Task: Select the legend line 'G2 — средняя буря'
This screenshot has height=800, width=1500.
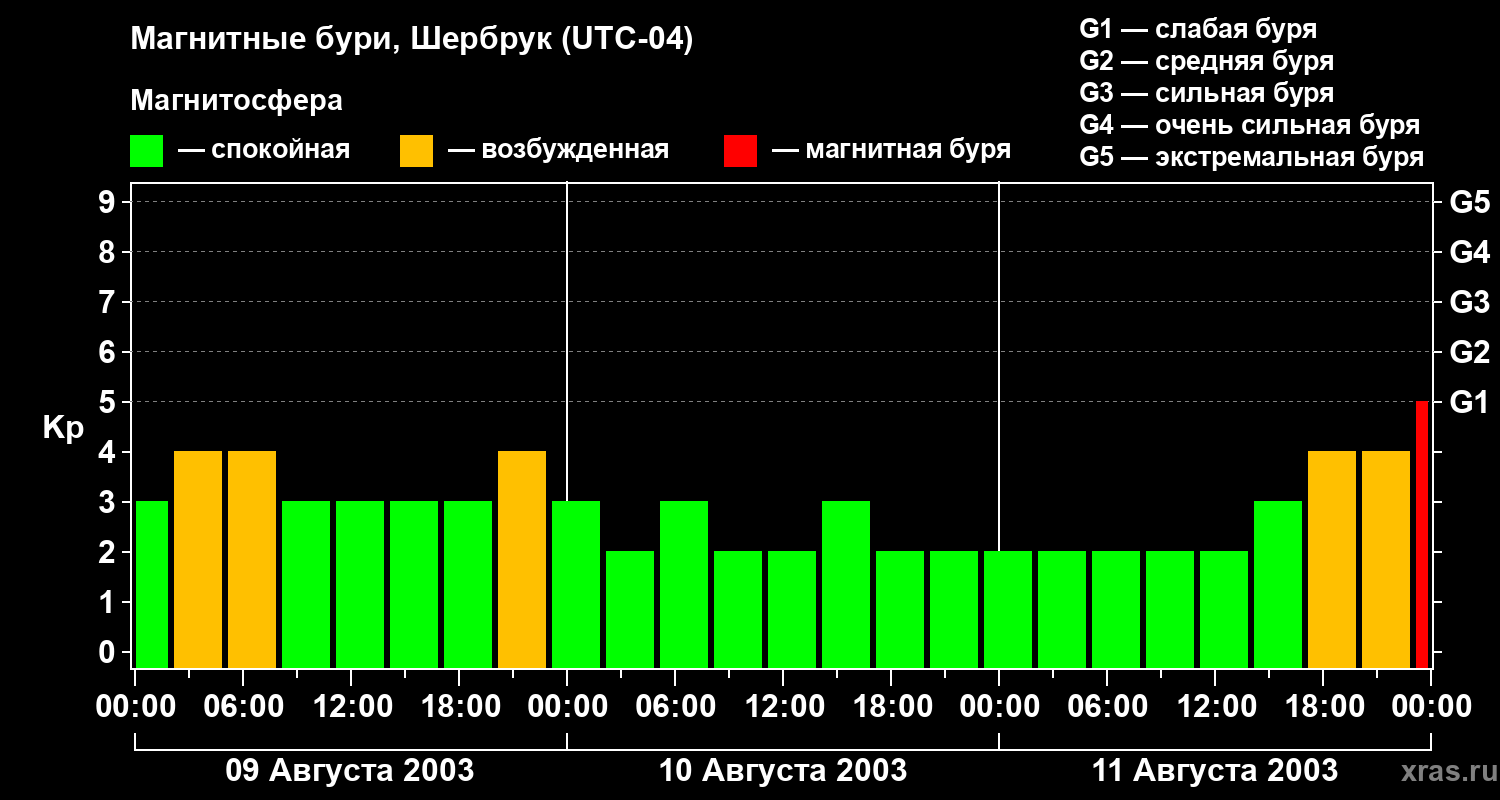Action: click(x=1207, y=61)
